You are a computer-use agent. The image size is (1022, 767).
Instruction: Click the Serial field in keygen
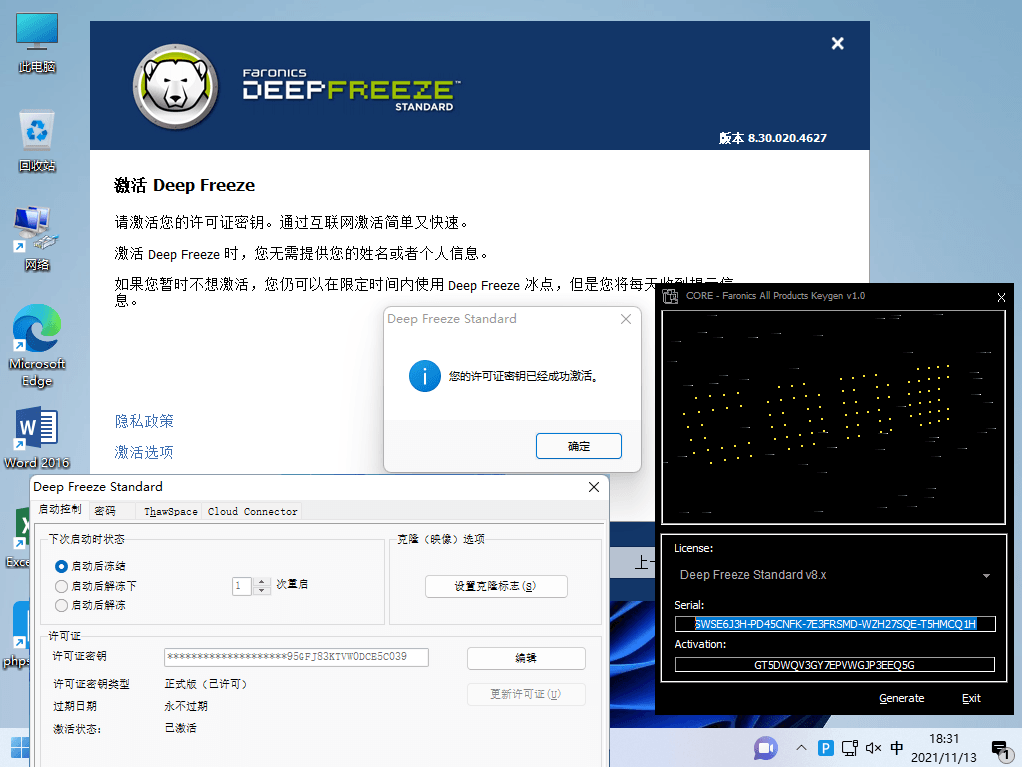pyautogui.click(x=834, y=624)
